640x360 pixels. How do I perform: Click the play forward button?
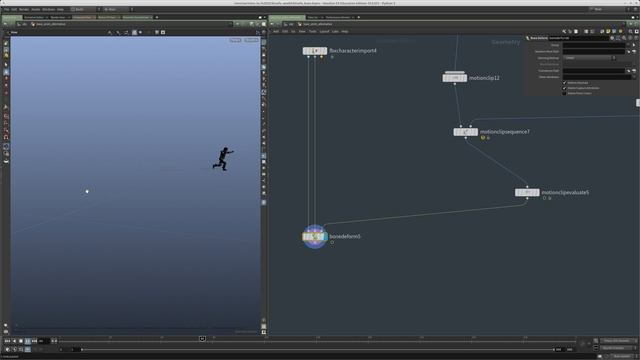pyautogui.click(x=27, y=341)
